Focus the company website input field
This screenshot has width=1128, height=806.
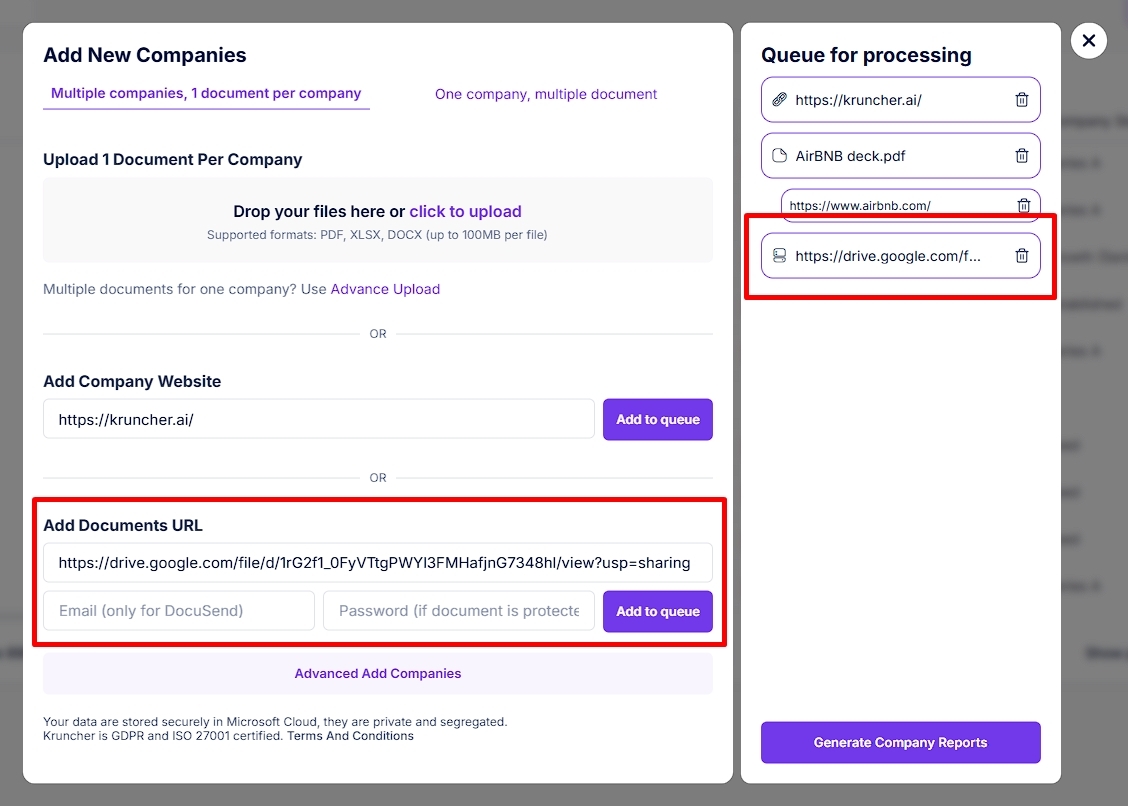[x=319, y=419]
